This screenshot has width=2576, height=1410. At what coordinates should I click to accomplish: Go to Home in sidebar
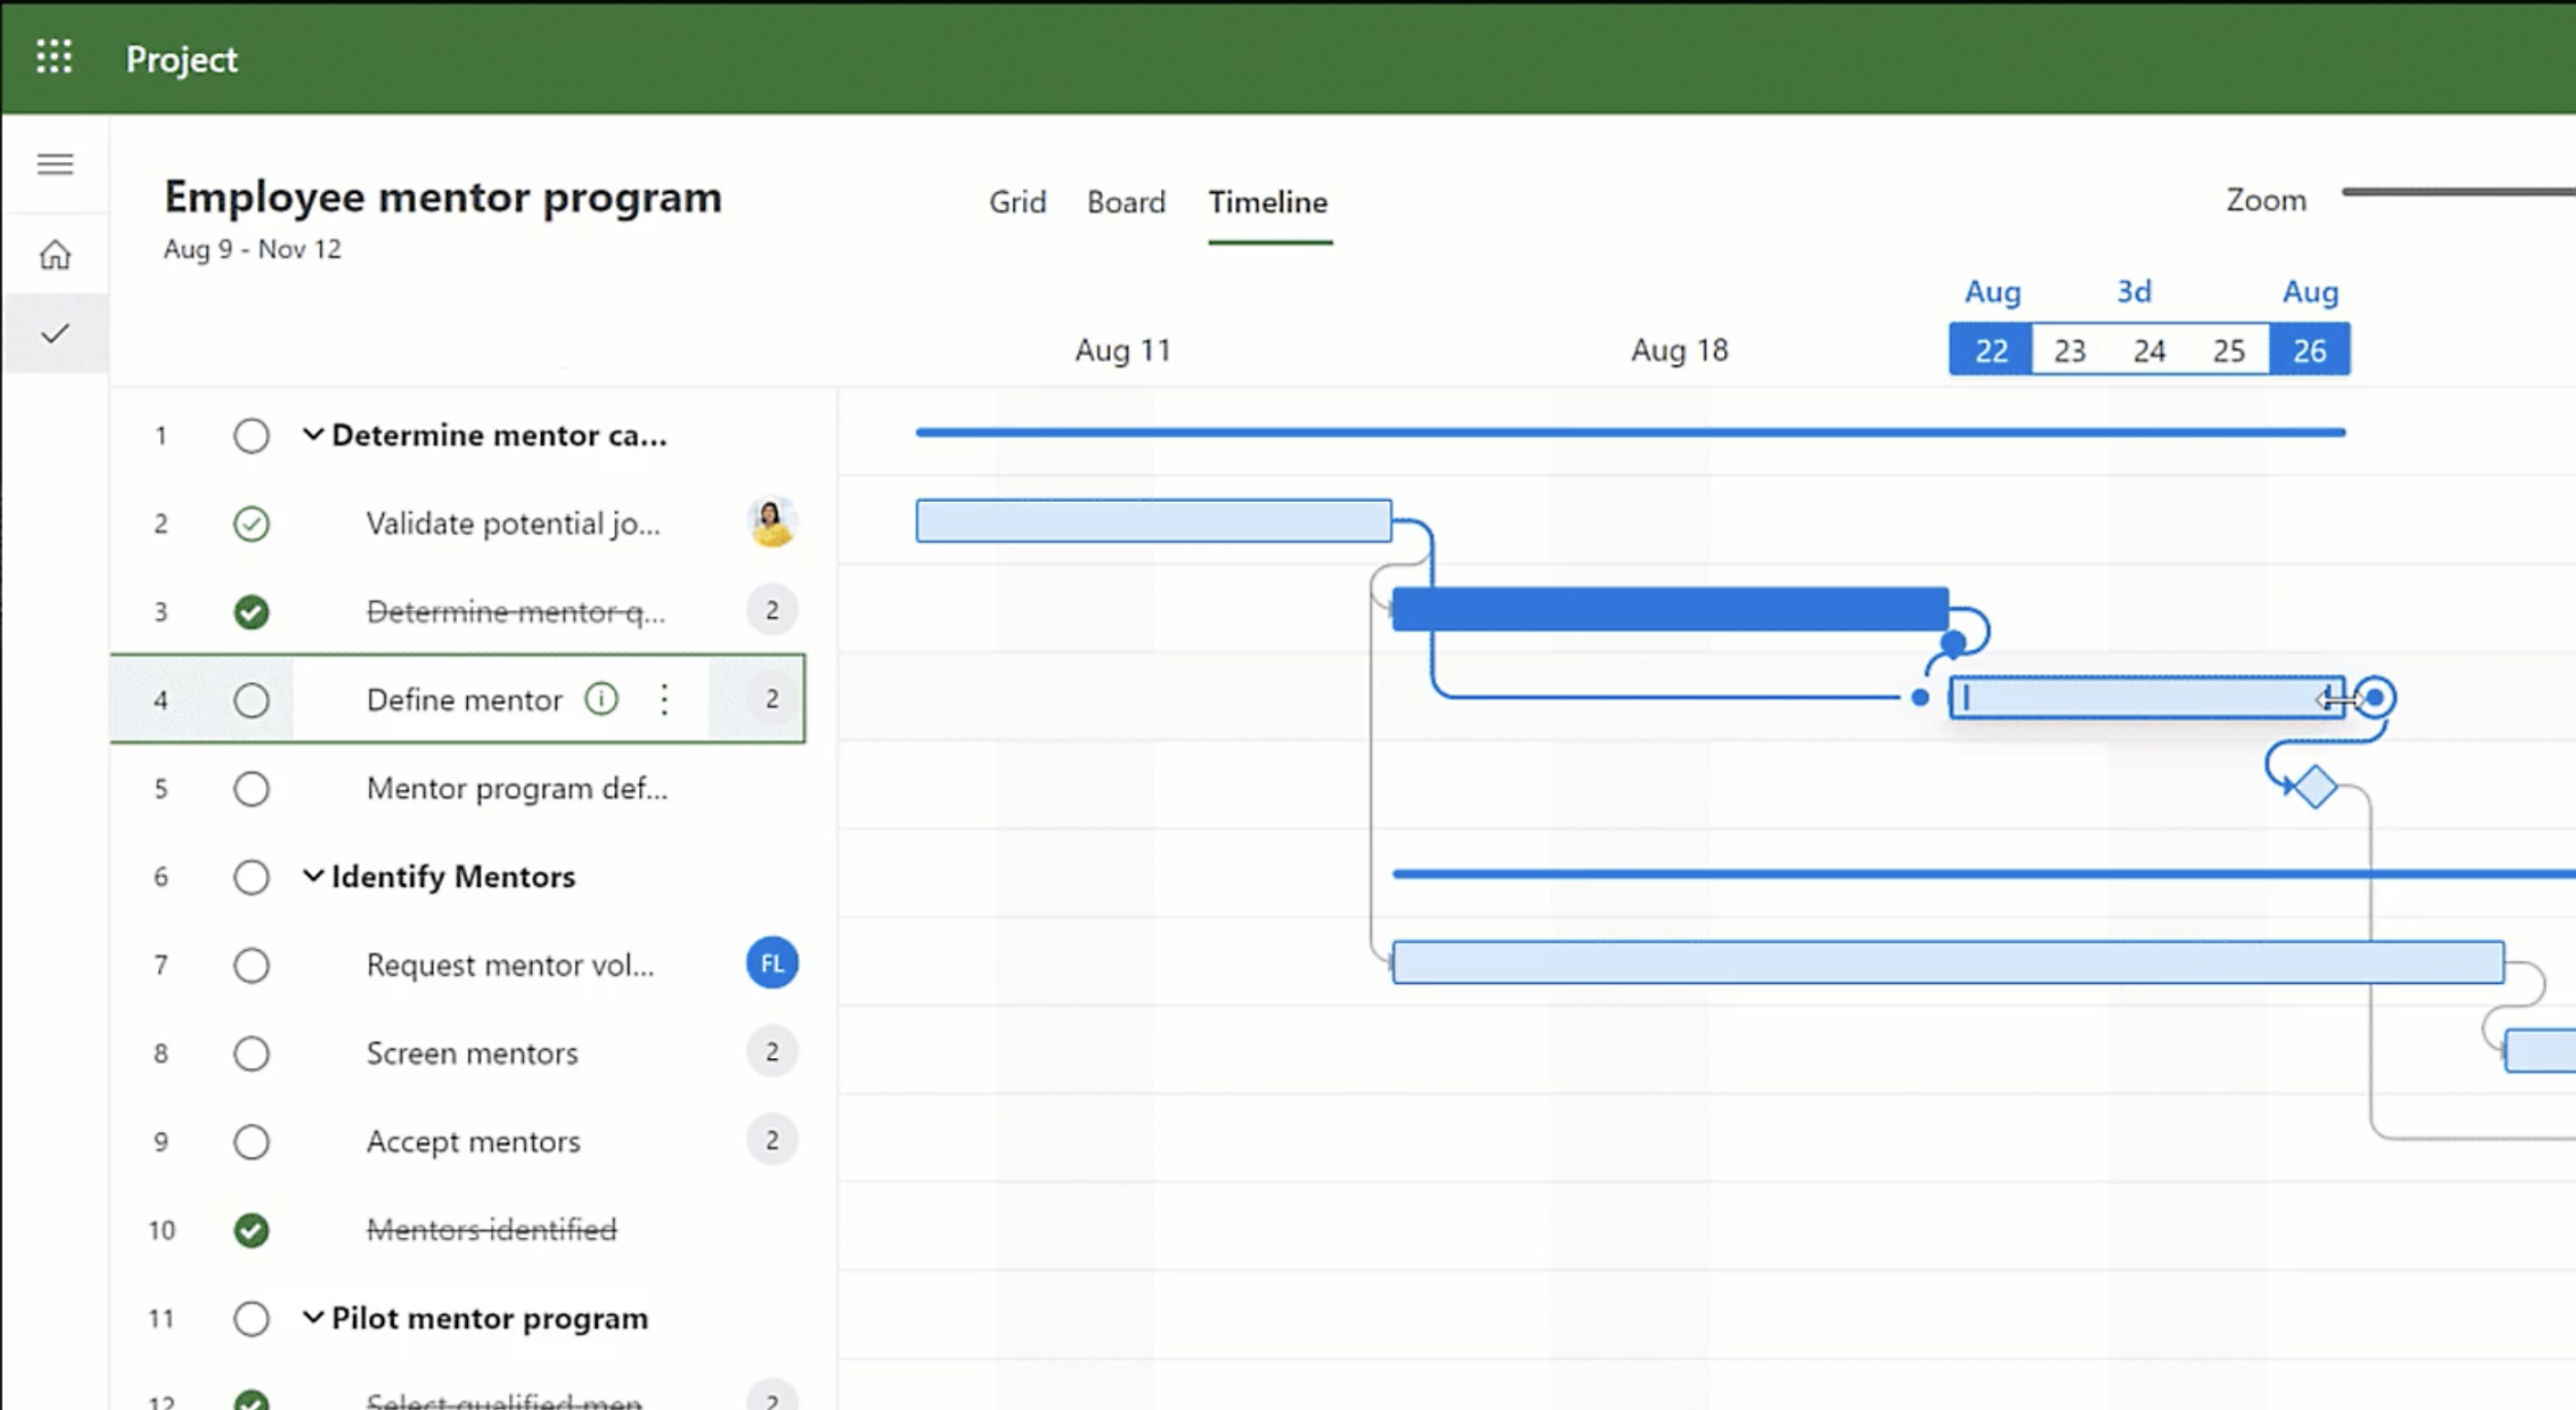point(55,254)
